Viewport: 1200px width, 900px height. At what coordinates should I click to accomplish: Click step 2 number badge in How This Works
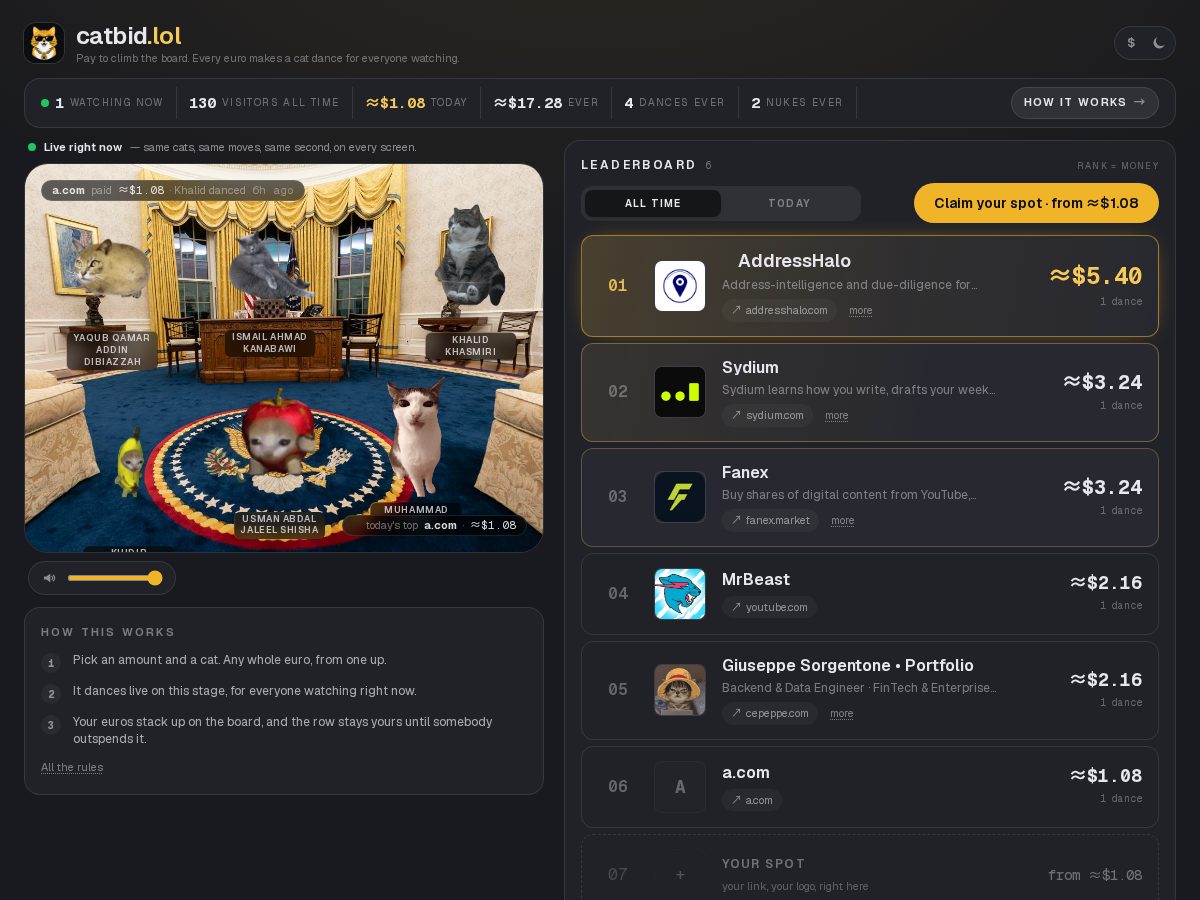tap(51, 694)
